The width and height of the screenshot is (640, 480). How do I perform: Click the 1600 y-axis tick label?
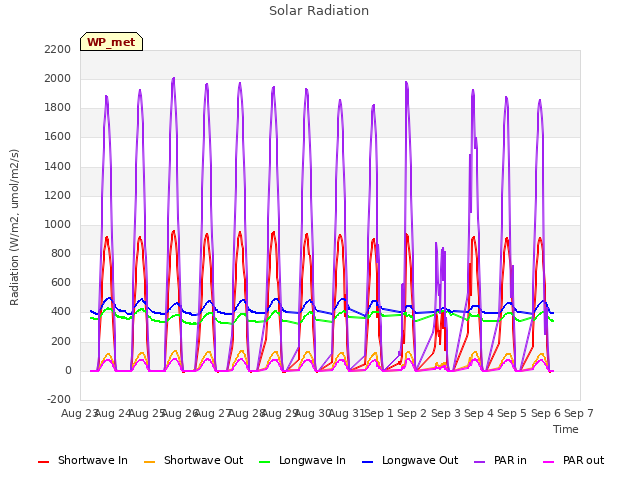pyautogui.click(x=58, y=137)
